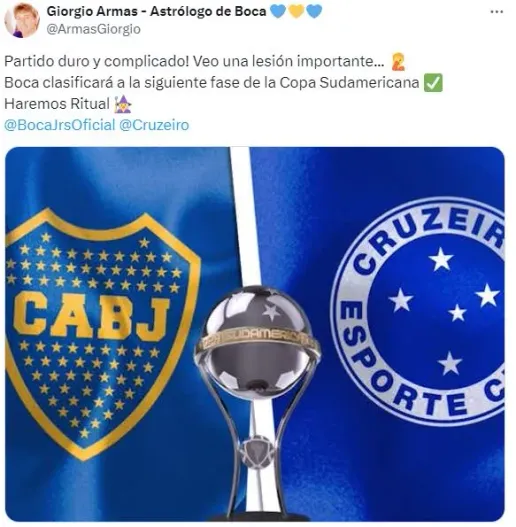Screen dimensions: 516x527
Task: Open the @Cruzeiro mention link
Action: coord(154,125)
